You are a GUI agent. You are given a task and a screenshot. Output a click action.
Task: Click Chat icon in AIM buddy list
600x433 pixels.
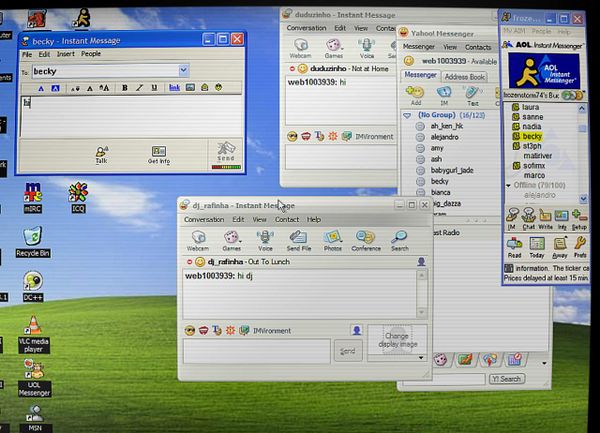[x=529, y=219]
